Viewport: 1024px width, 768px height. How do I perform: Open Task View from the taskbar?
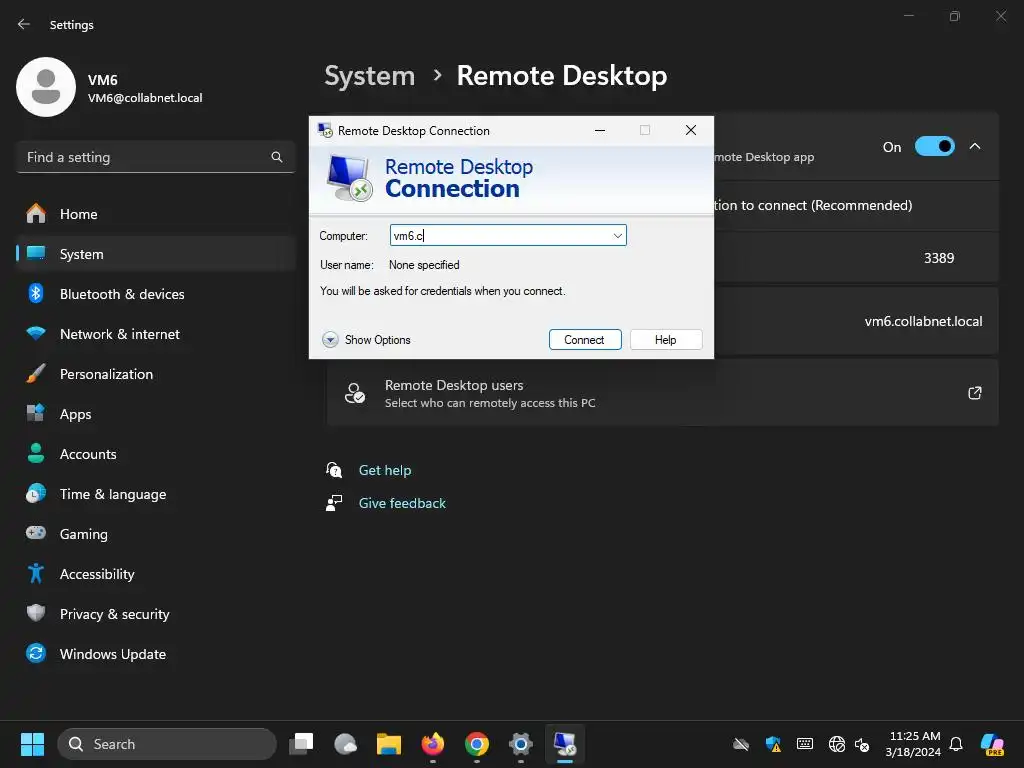click(x=301, y=744)
